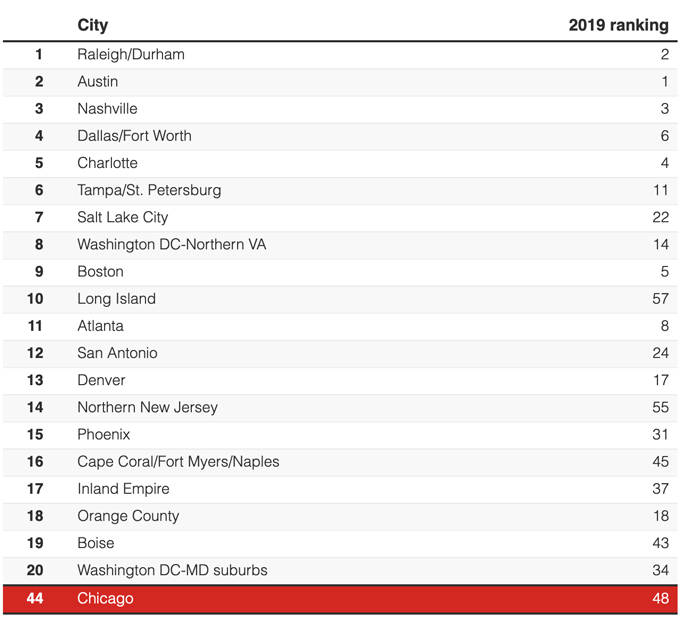Select Washington DC-Northern VA row
This screenshot has width=680, height=625.
(x=171, y=244)
